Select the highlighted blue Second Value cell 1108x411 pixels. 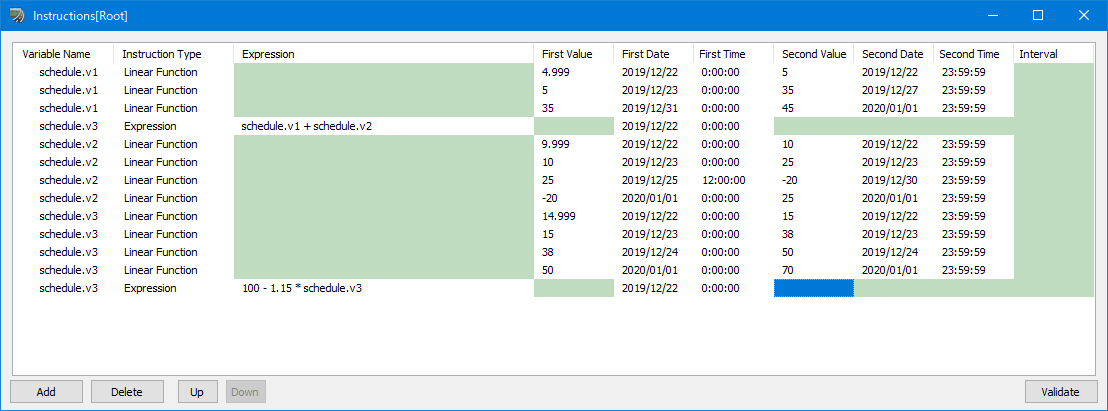pos(813,288)
